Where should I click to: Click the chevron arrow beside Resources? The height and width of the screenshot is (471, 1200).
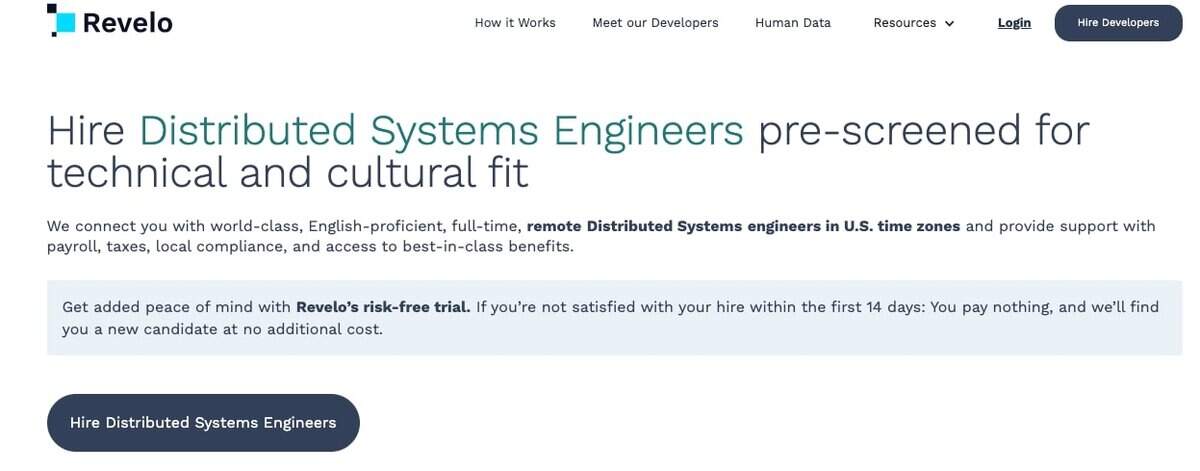click(949, 24)
